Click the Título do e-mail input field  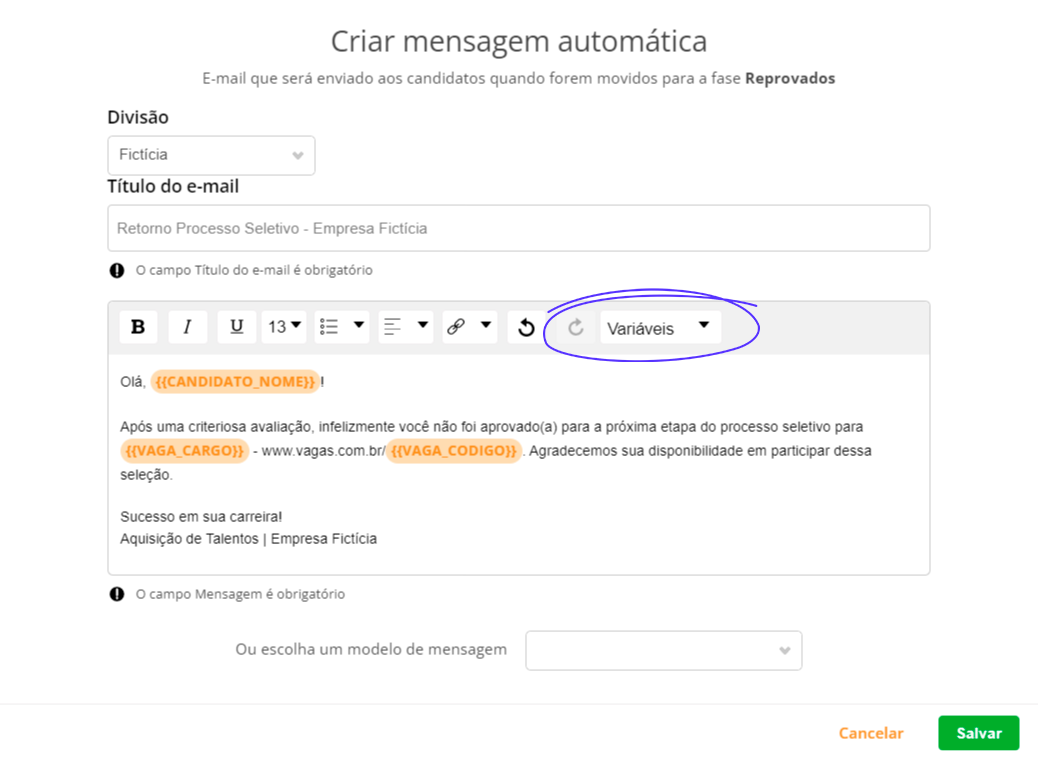tap(518, 228)
